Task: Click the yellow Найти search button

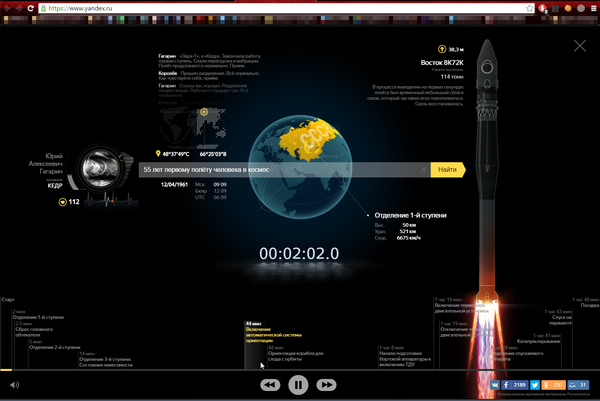Action: 447,170
